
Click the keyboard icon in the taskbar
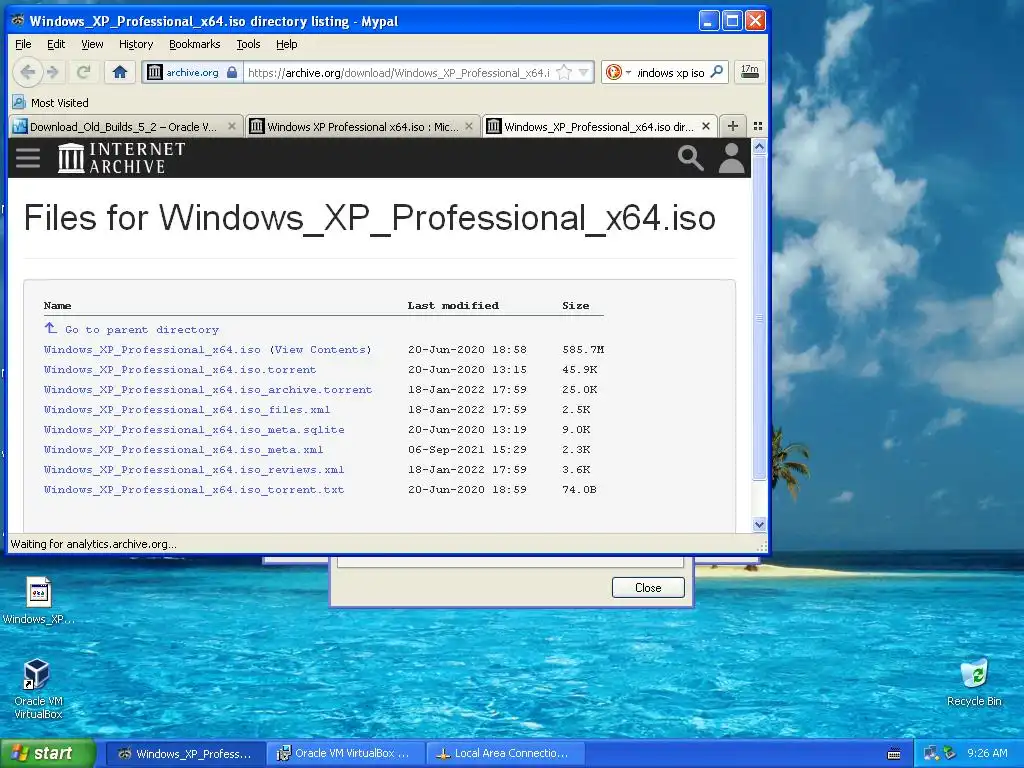tap(894, 754)
